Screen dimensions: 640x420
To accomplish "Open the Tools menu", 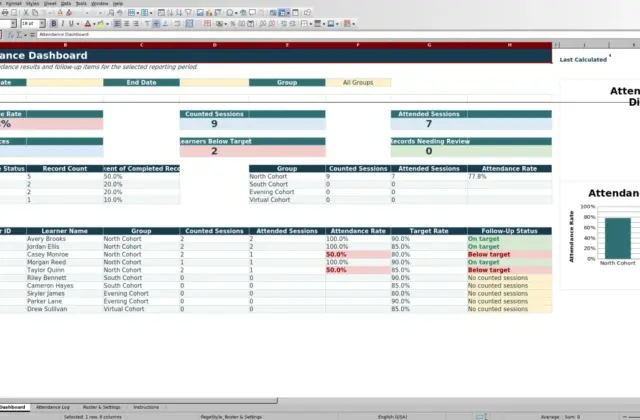I will click(81, 3).
